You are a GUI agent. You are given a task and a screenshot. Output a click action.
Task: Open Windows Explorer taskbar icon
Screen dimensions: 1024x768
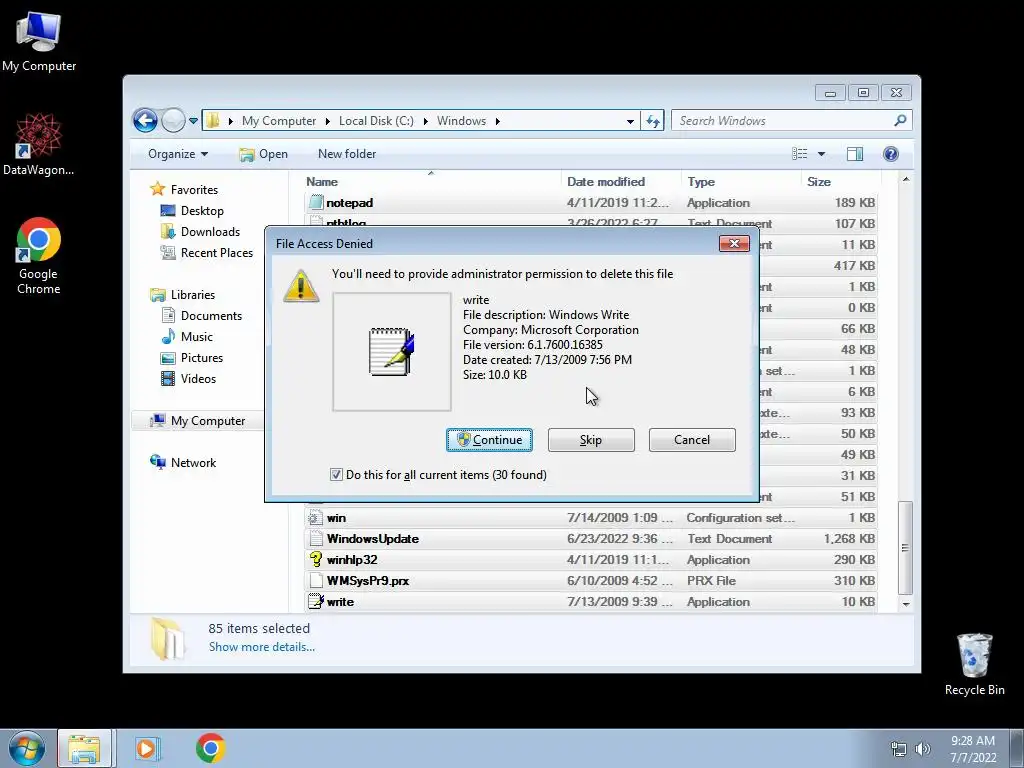[85, 748]
